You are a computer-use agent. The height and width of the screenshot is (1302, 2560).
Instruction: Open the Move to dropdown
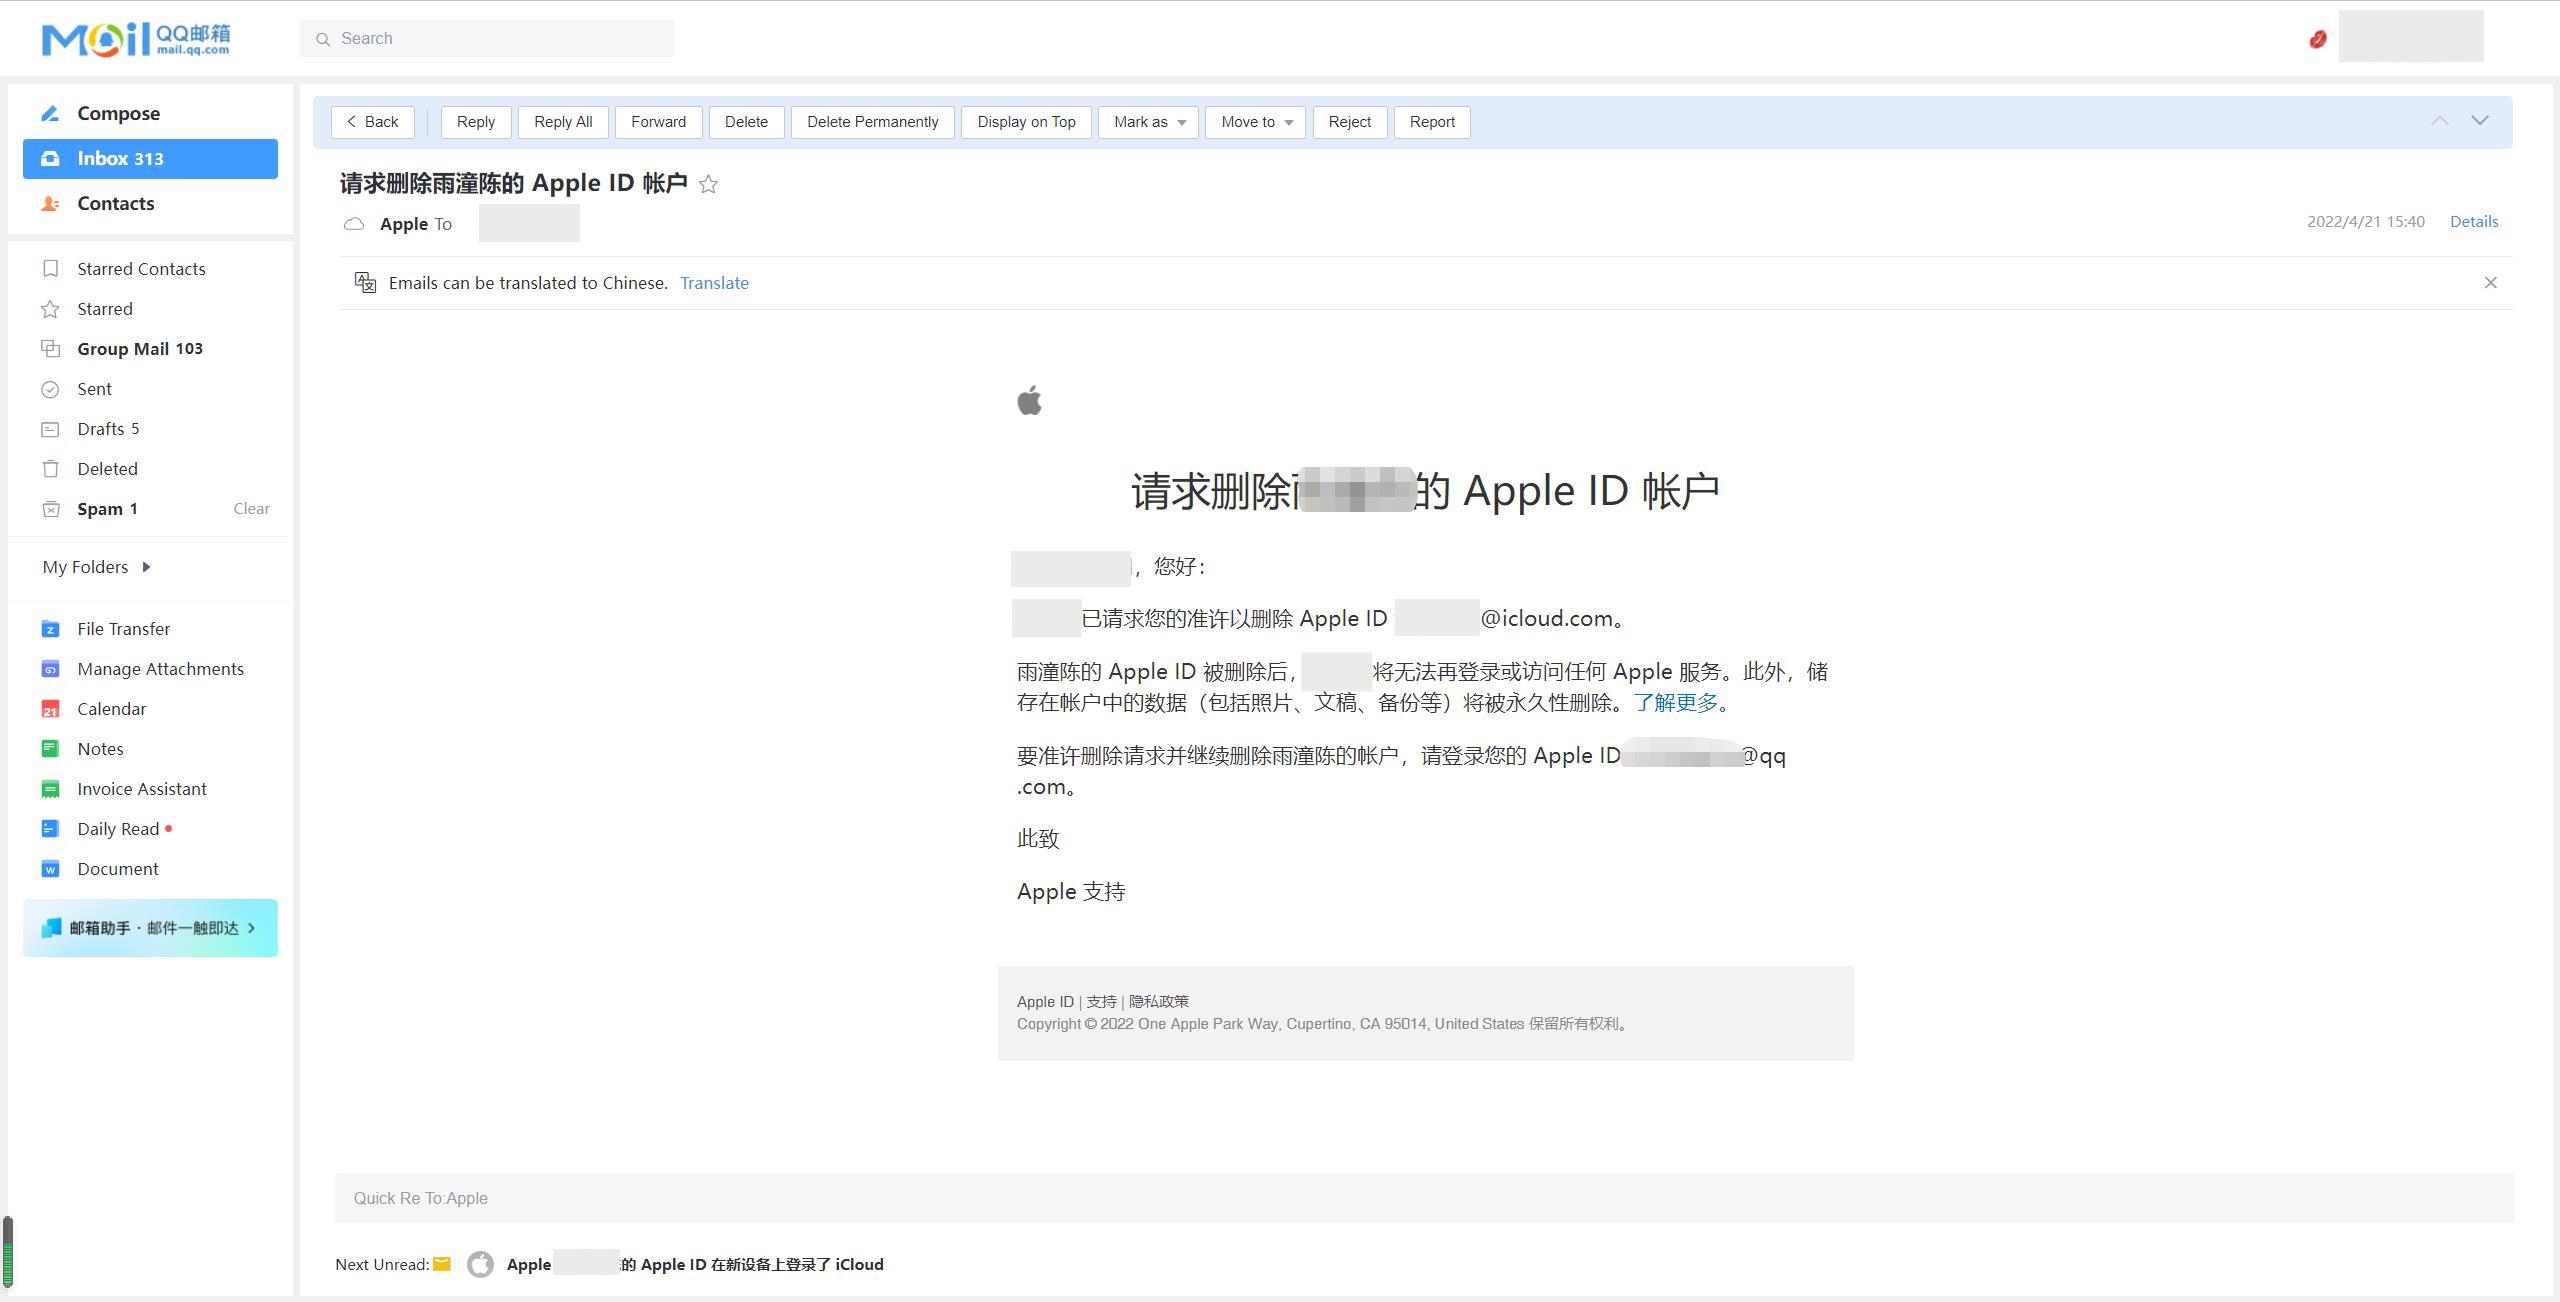[1255, 122]
